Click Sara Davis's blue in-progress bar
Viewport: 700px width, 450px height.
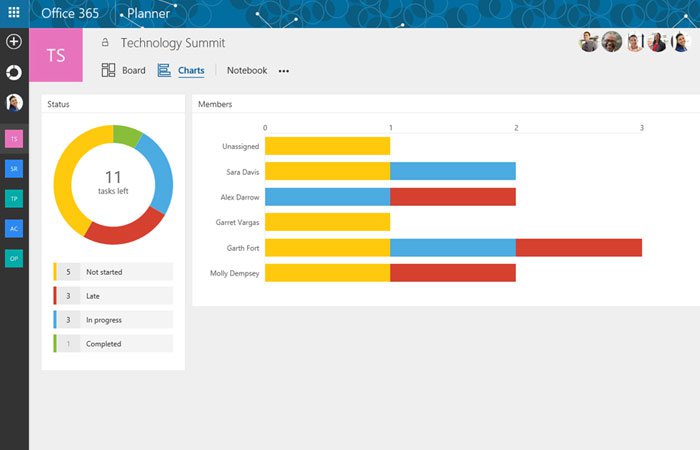click(453, 171)
